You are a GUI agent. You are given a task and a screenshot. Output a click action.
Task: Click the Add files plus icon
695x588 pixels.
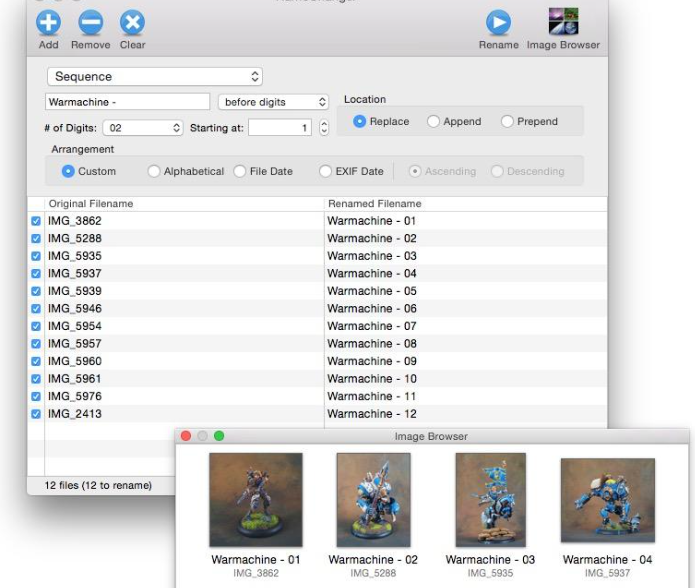(48, 22)
